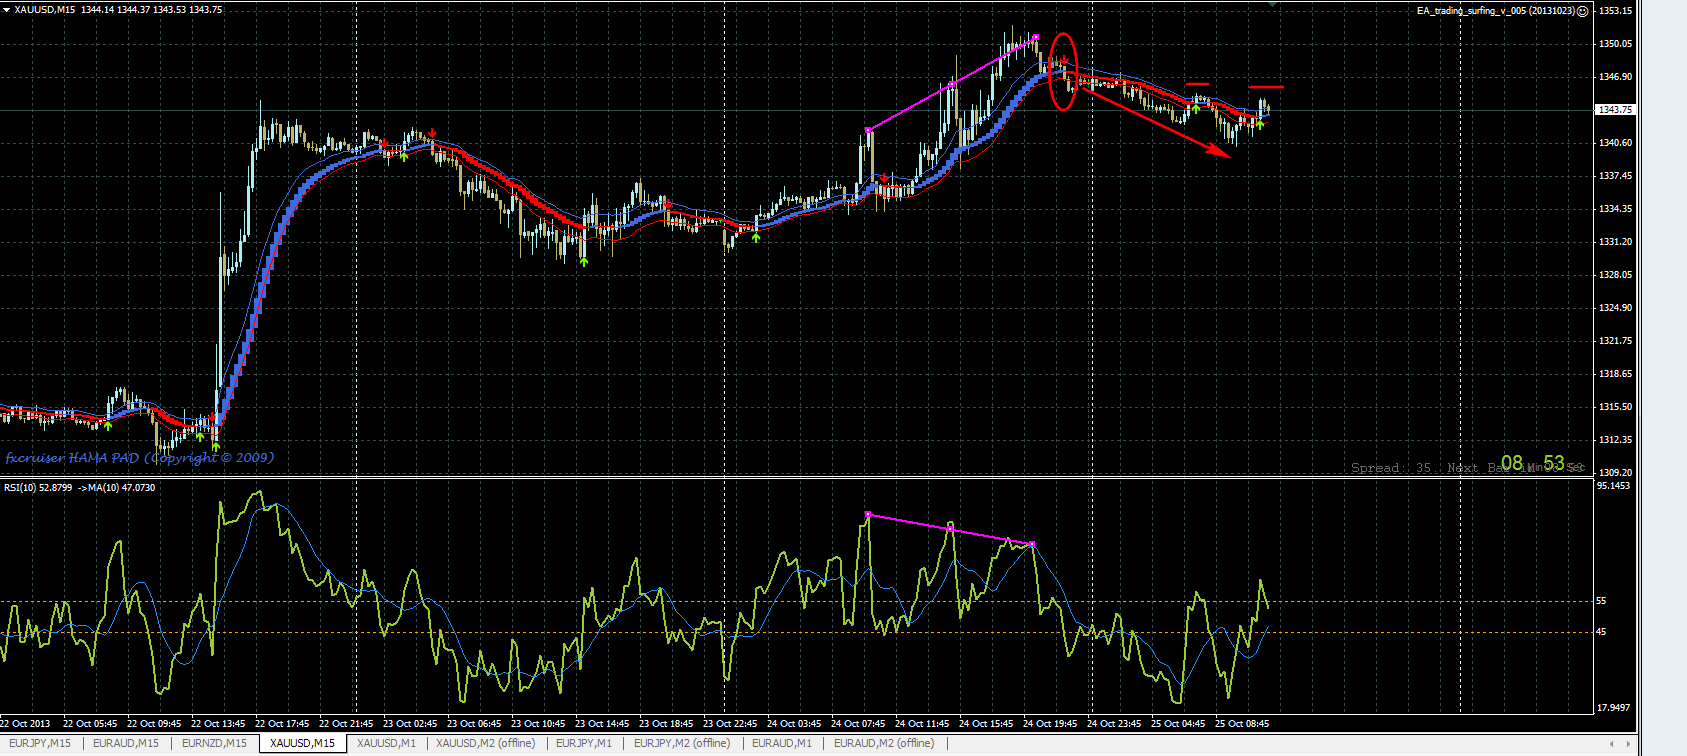Screen dimensions: 1687x756
Task: Click the RSI scale value 95.1453
Action: pyautogui.click(x=1614, y=486)
